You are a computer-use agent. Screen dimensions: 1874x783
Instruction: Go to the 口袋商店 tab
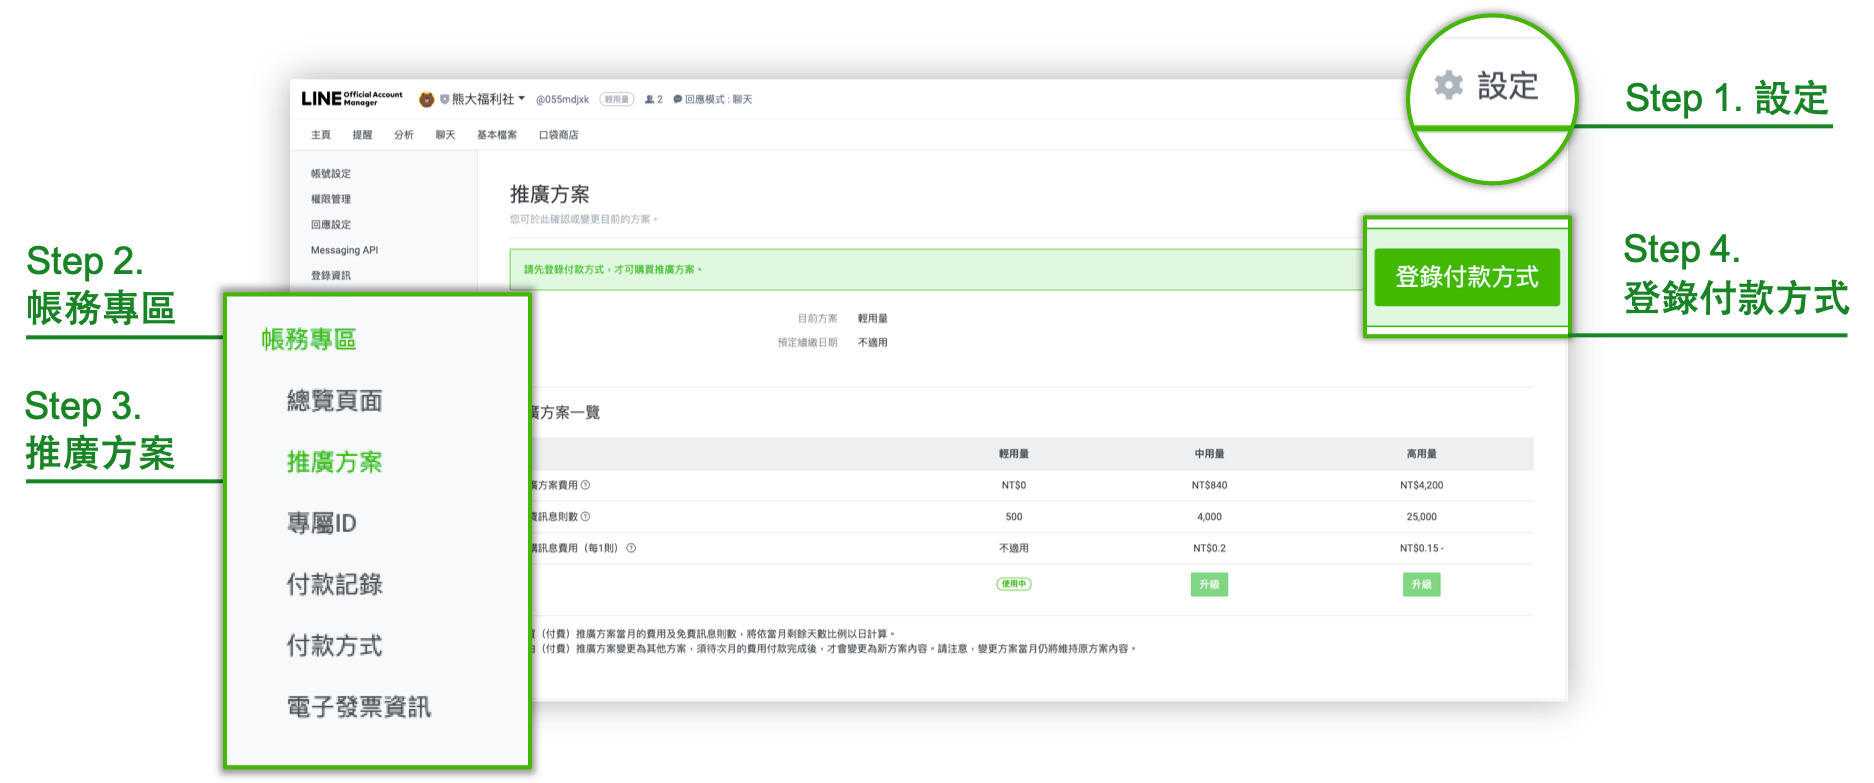559,135
